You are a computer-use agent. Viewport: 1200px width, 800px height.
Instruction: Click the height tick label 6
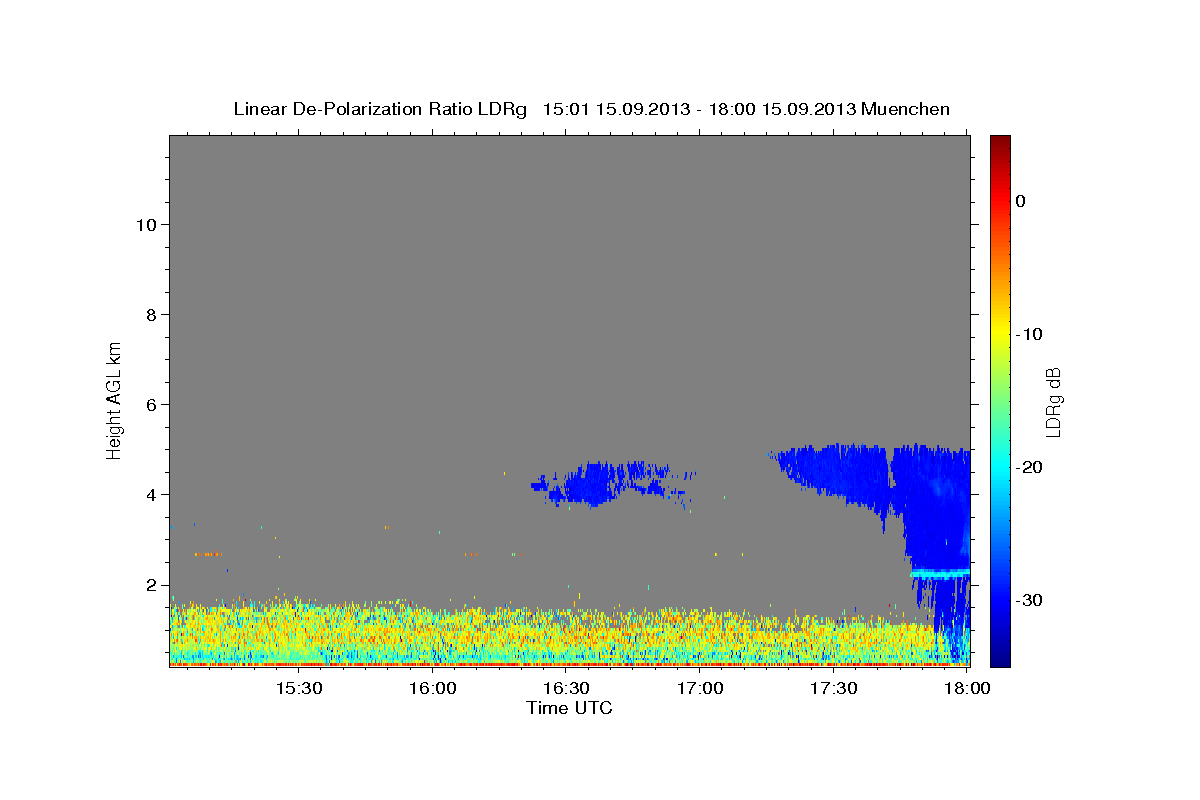pos(151,404)
